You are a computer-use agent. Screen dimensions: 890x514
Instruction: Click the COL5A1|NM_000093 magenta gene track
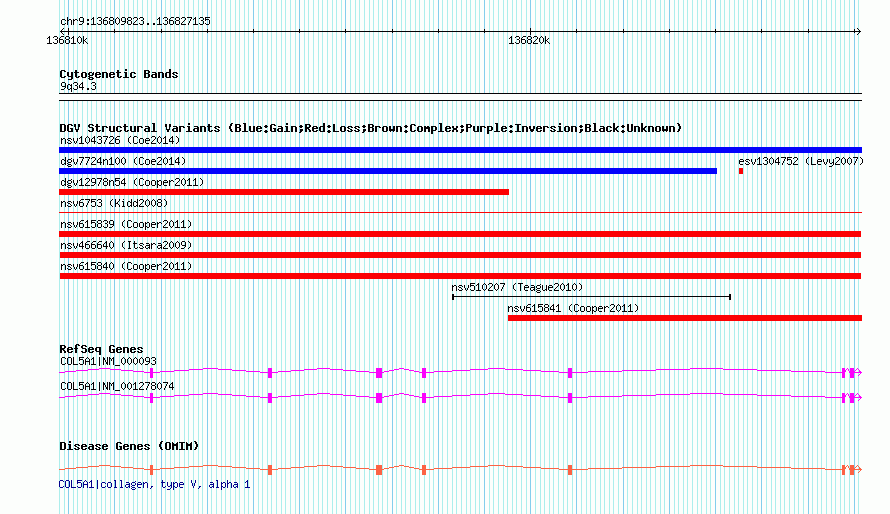[x=460, y=372]
